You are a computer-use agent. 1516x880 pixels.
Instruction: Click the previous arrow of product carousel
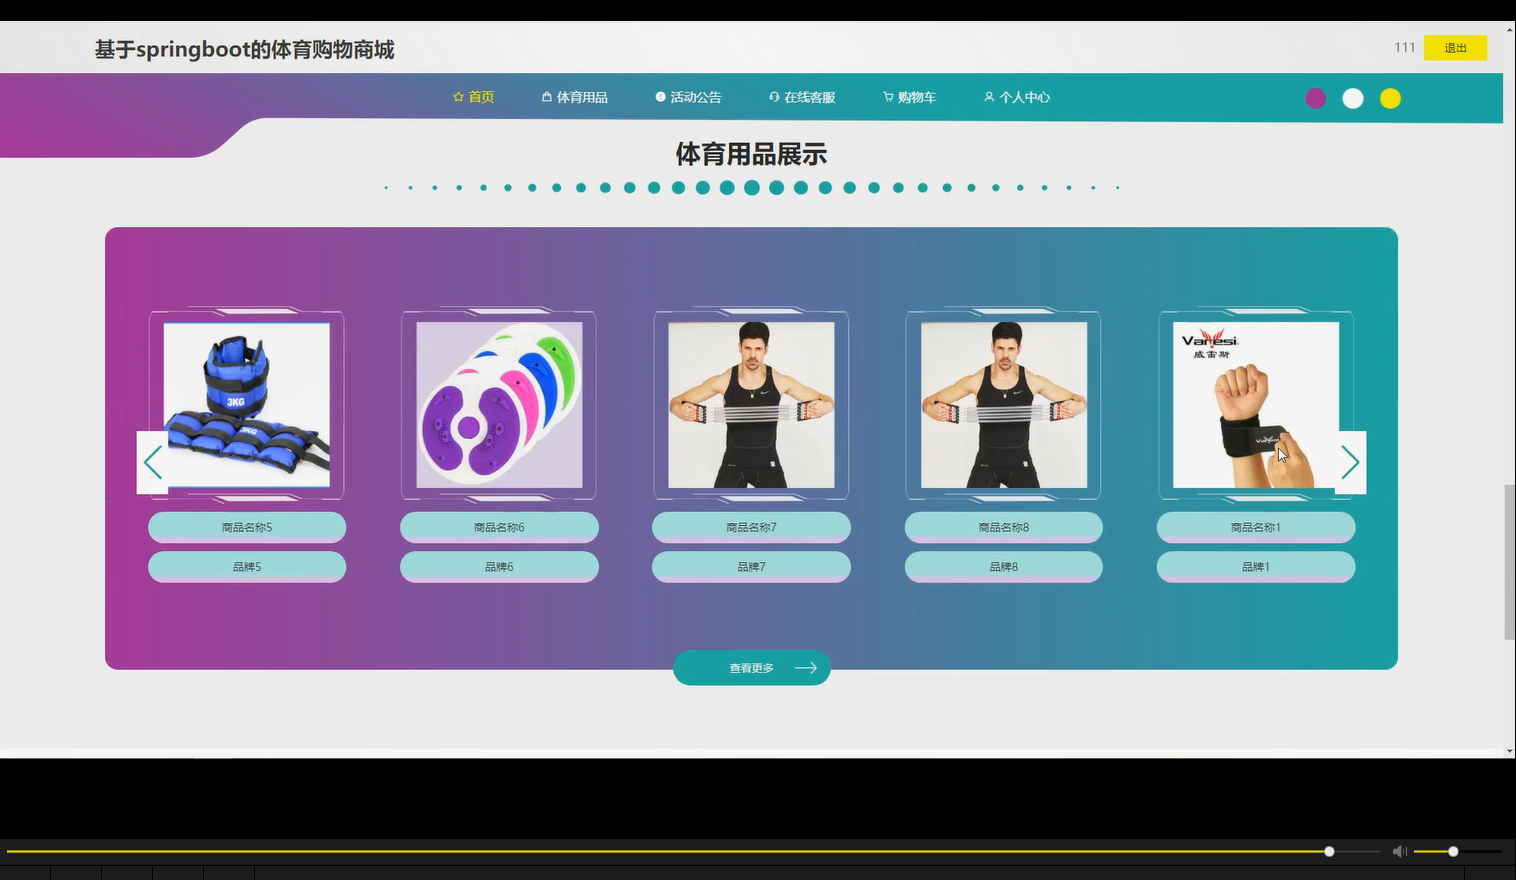(152, 462)
